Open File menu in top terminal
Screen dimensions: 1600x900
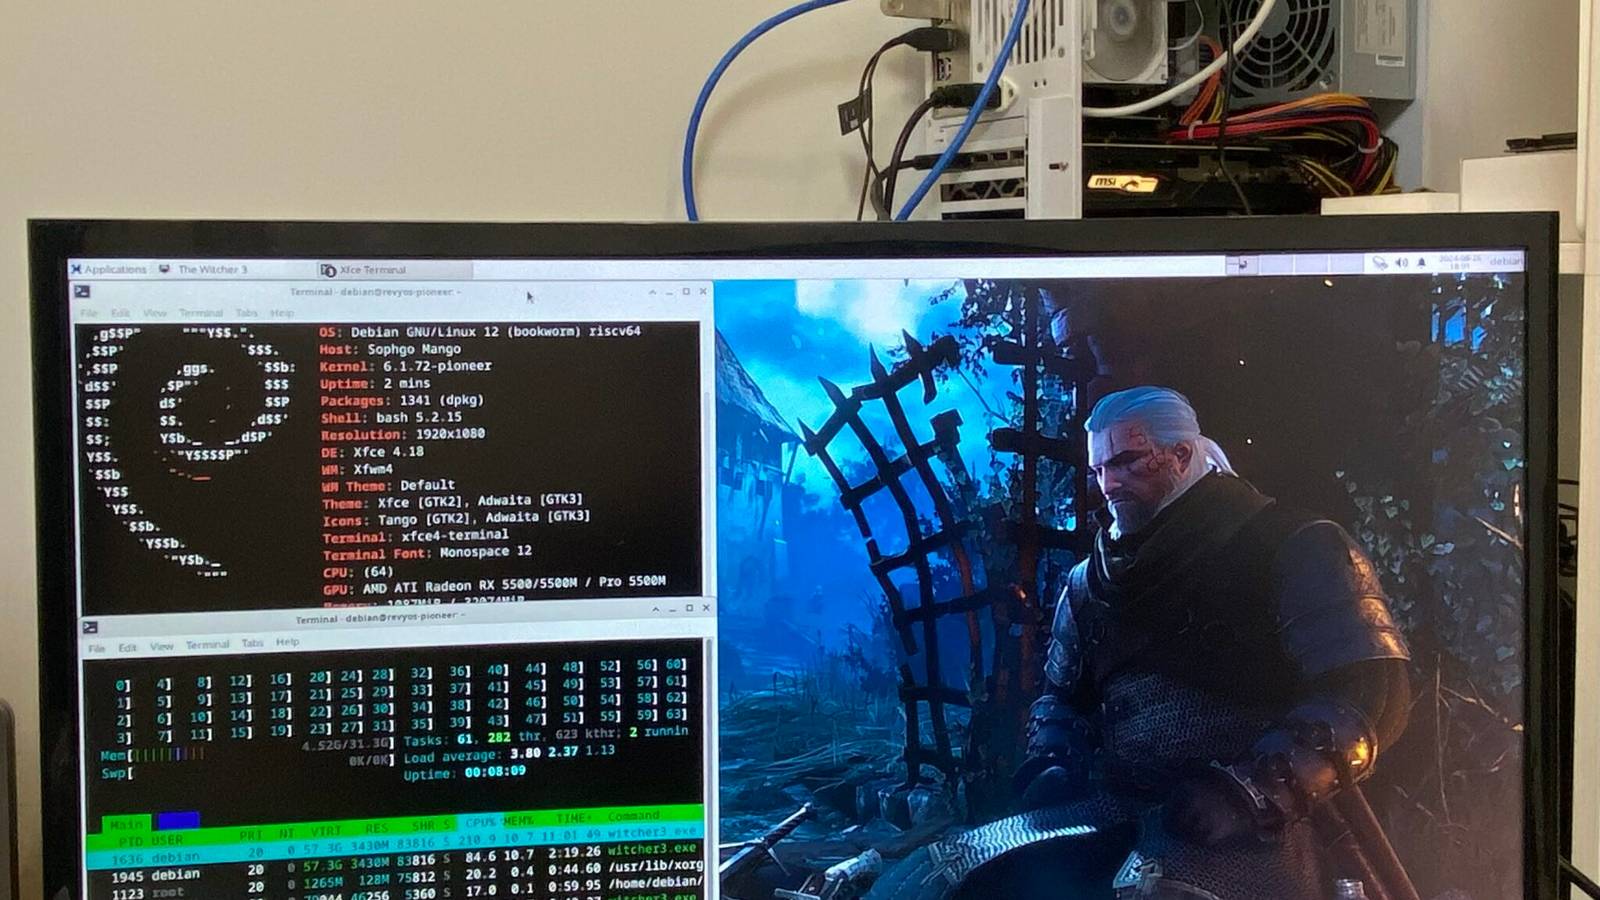pos(89,313)
